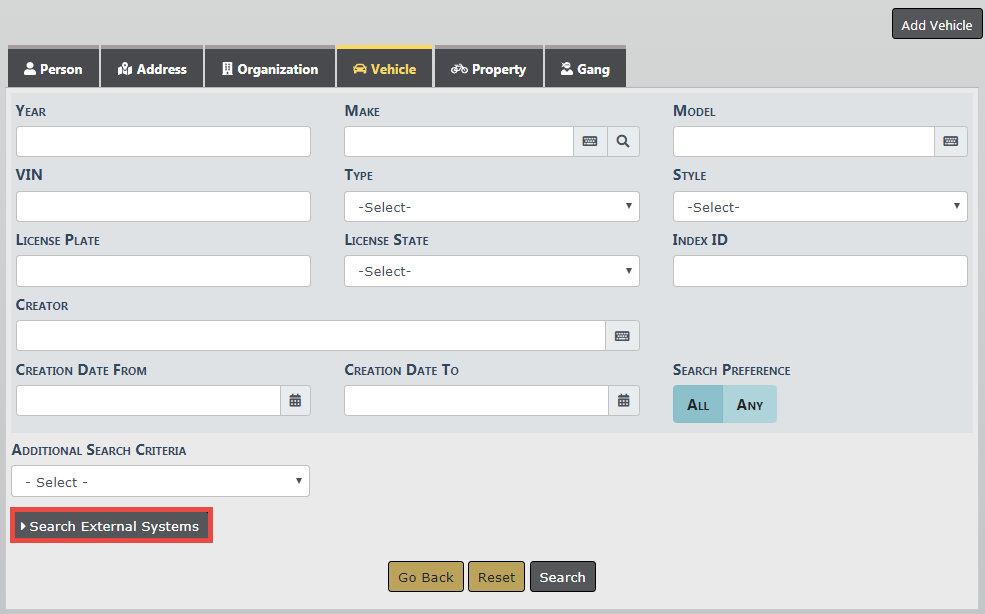Click the Search button

click(x=562, y=577)
